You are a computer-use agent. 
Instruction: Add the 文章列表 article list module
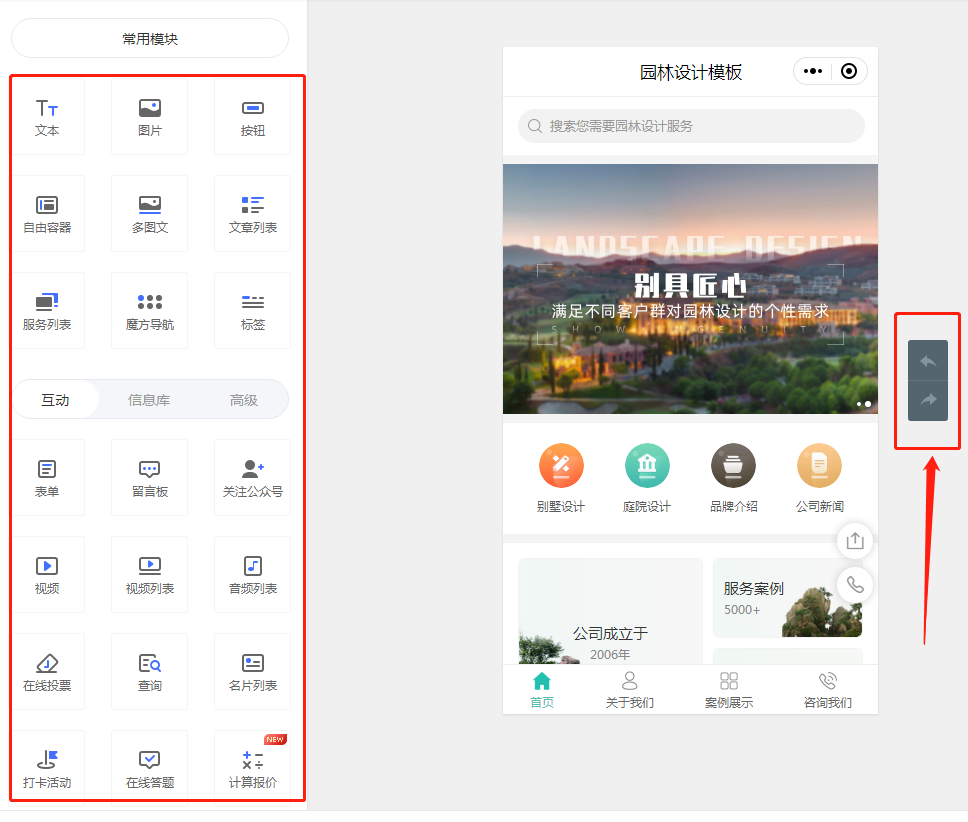pyautogui.click(x=252, y=214)
